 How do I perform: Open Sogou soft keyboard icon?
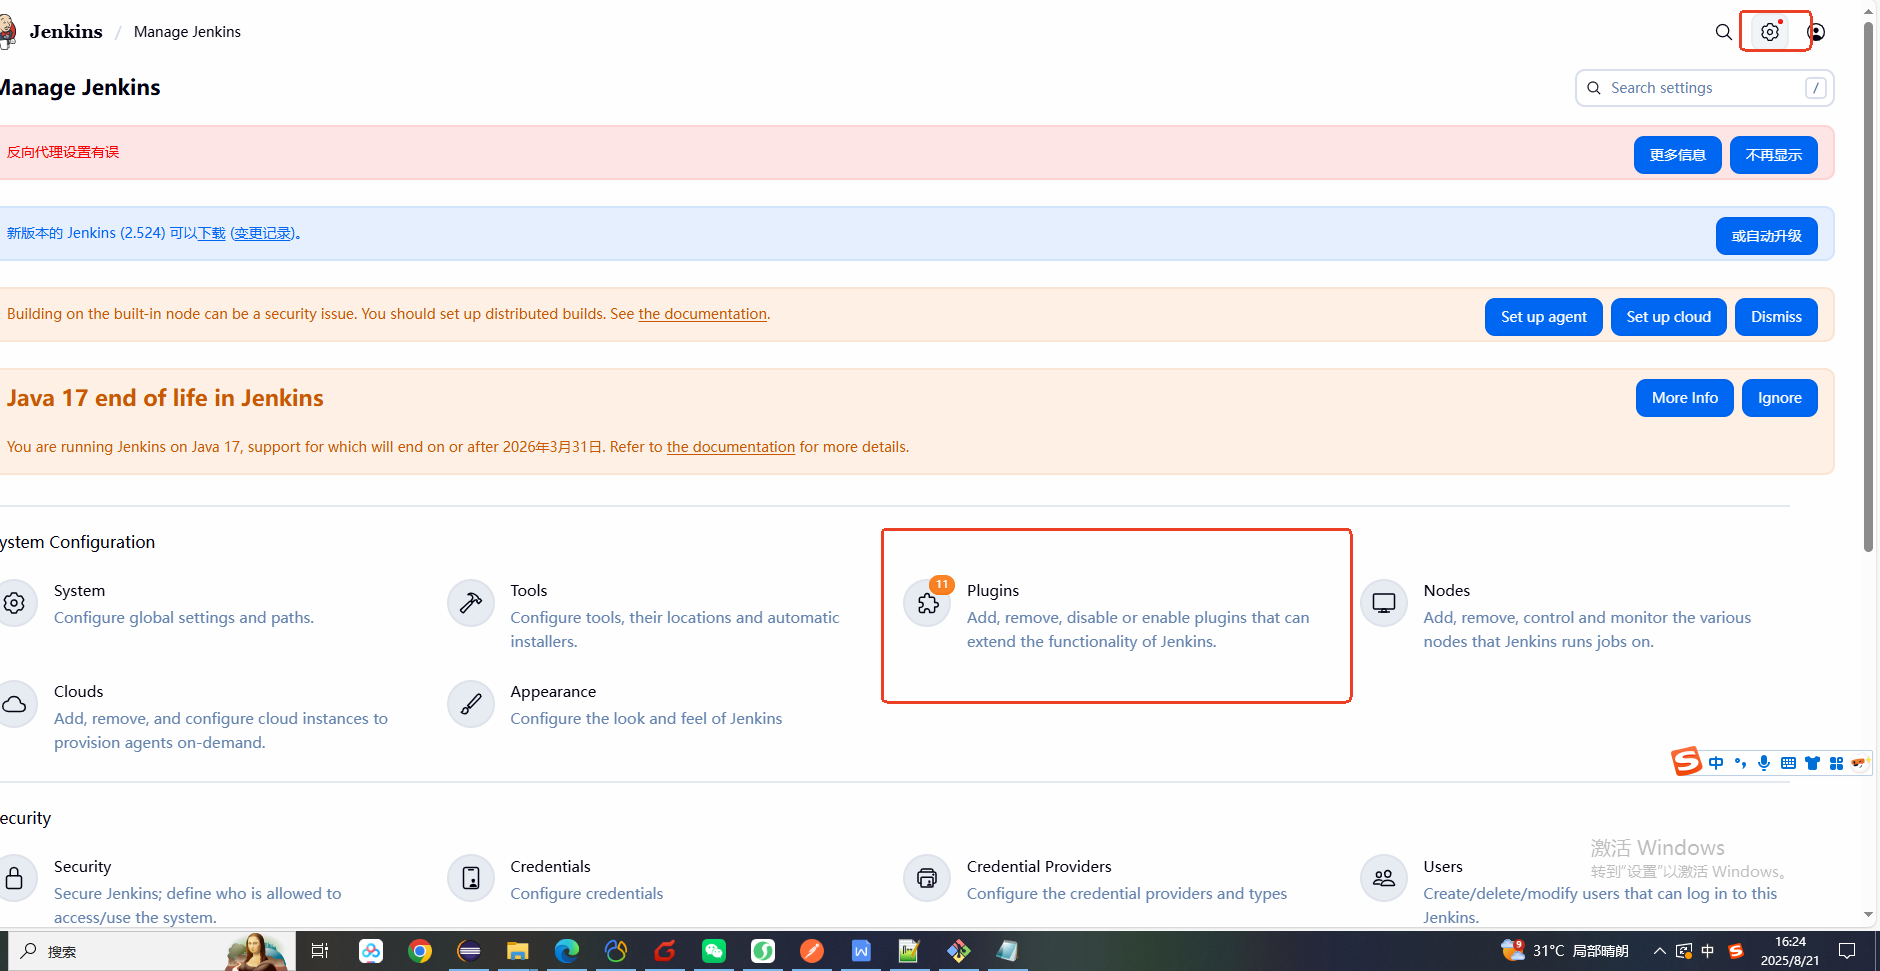1788,763
